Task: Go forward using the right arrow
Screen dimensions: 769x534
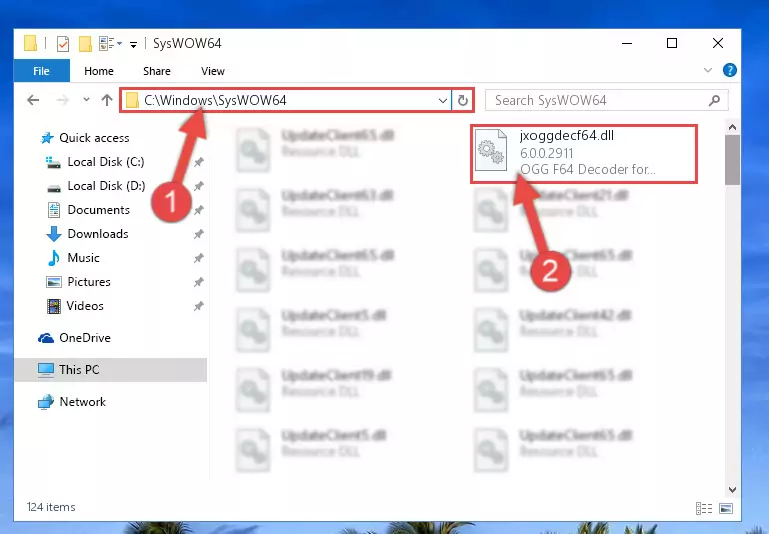Action: point(63,100)
